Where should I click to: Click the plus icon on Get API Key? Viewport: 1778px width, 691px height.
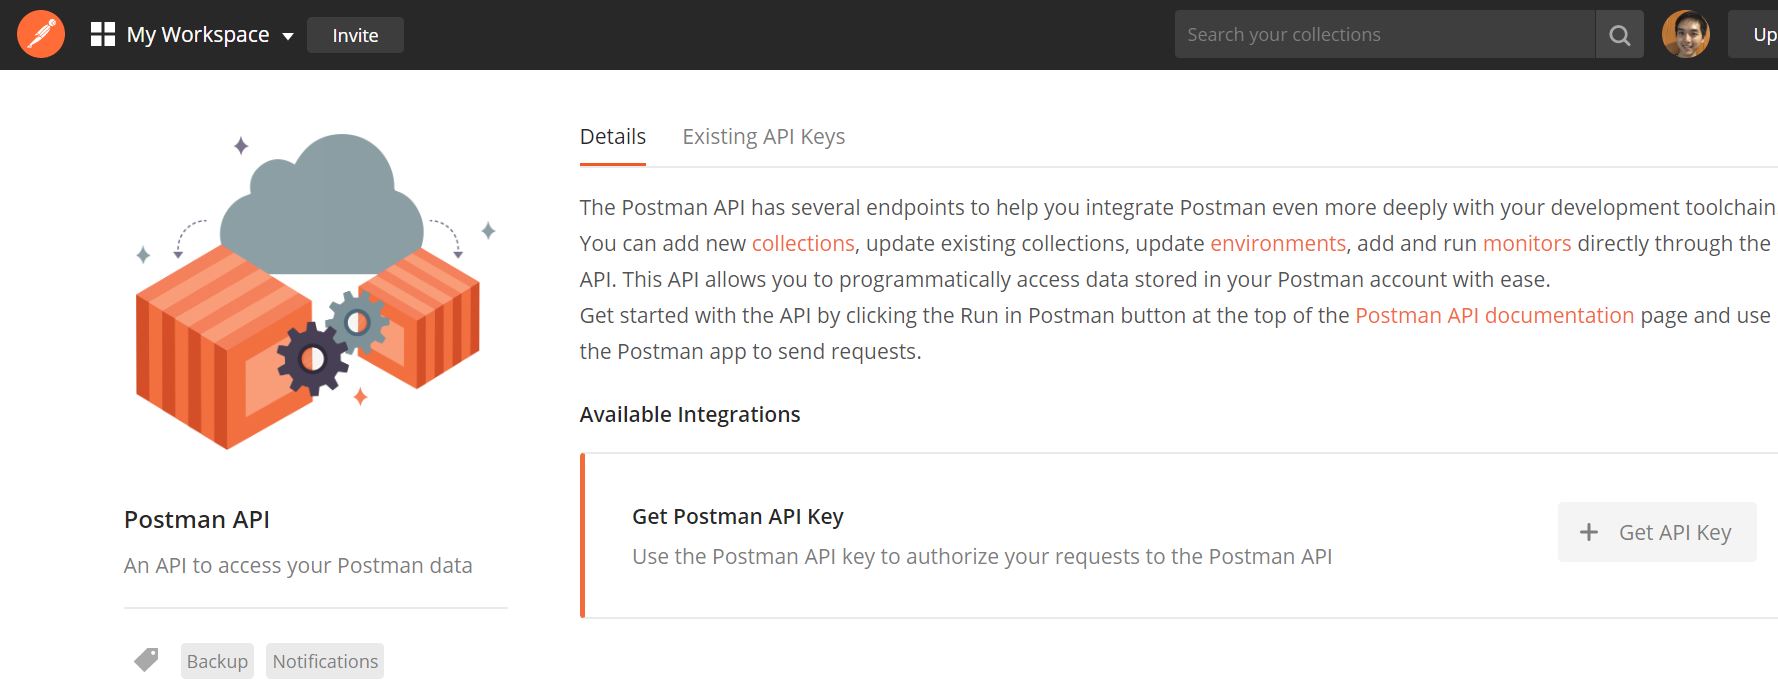pos(1588,532)
